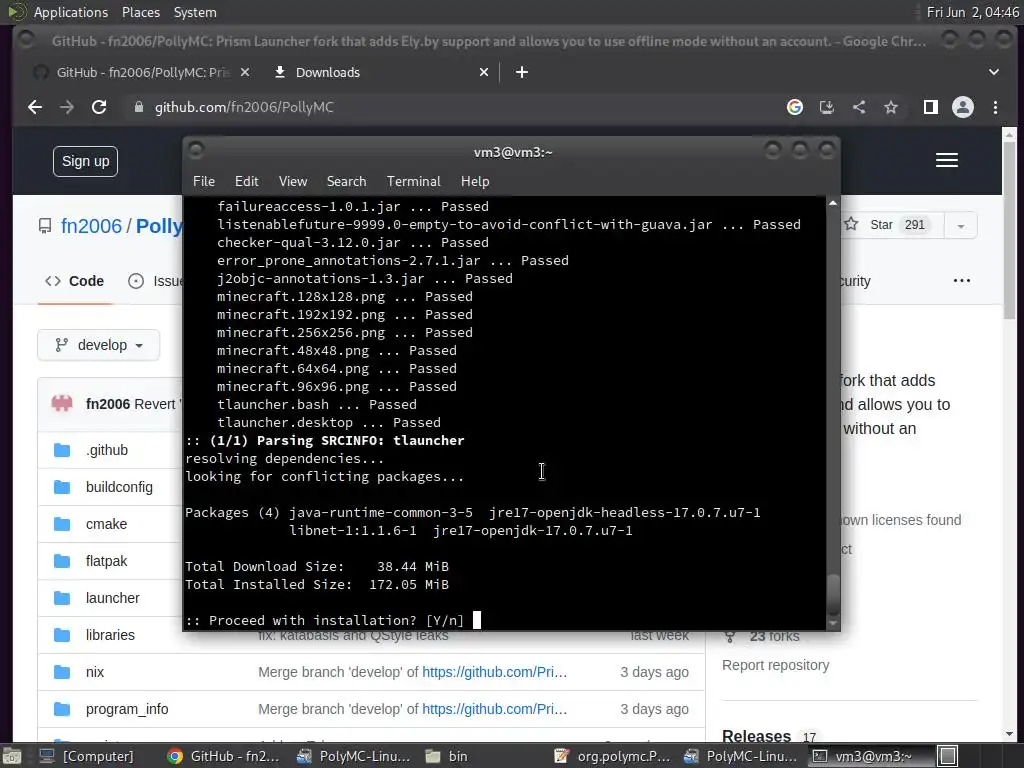
Task: Share this page using the share icon
Action: tap(859, 107)
